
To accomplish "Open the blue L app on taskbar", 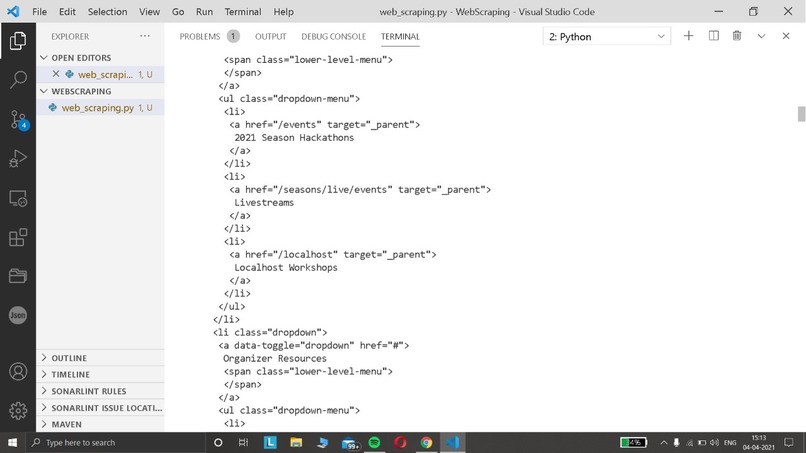I will point(270,442).
